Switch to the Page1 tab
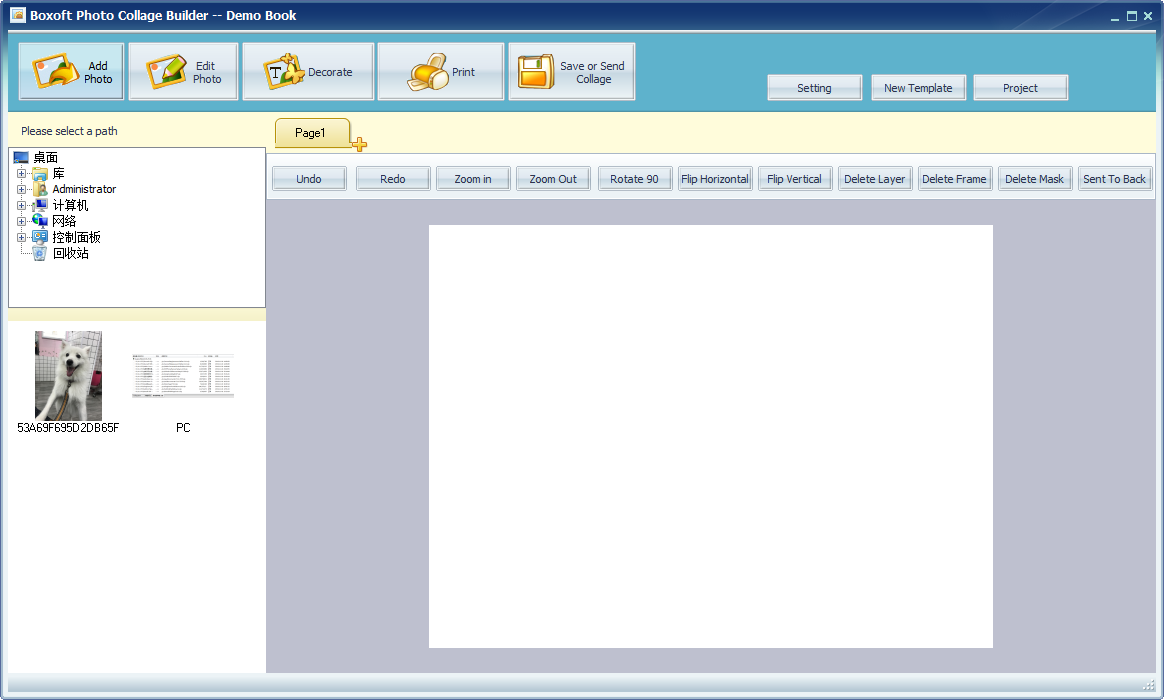 tap(312, 132)
